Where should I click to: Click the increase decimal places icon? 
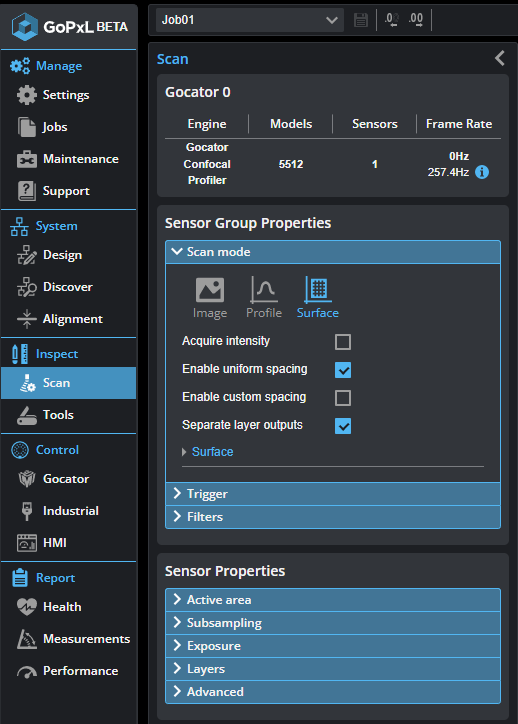coord(416,20)
